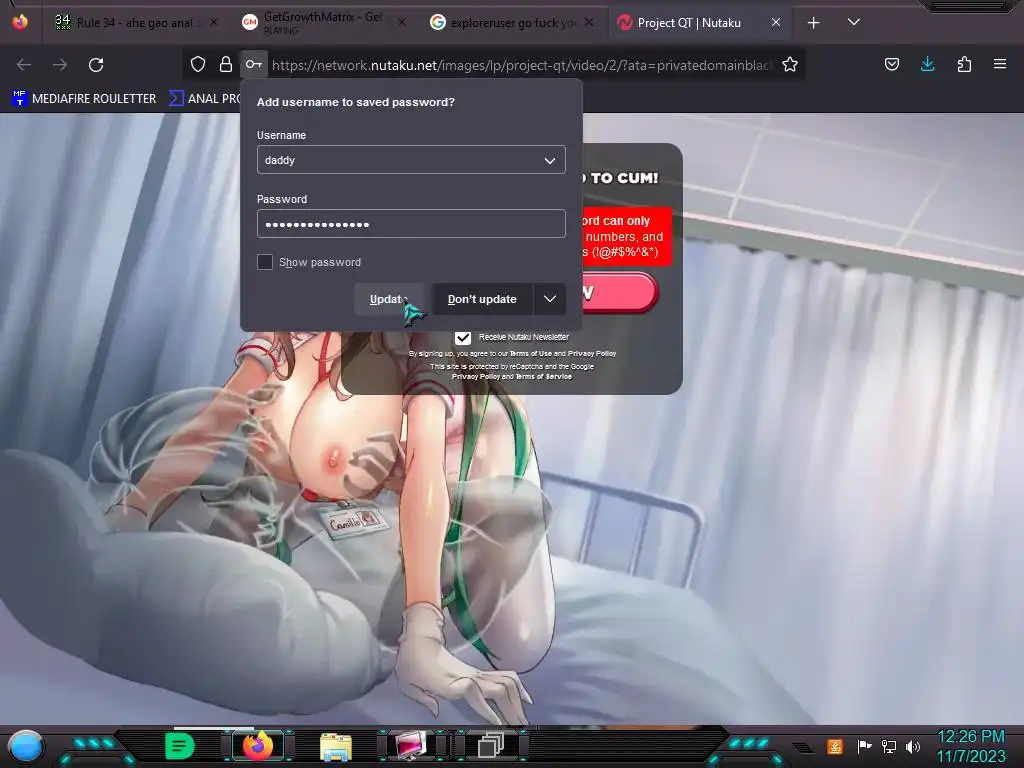Toggle the Show password checkbox
Image resolution: width=1024 pixels, height=768 pixels.
click(264, 262)
